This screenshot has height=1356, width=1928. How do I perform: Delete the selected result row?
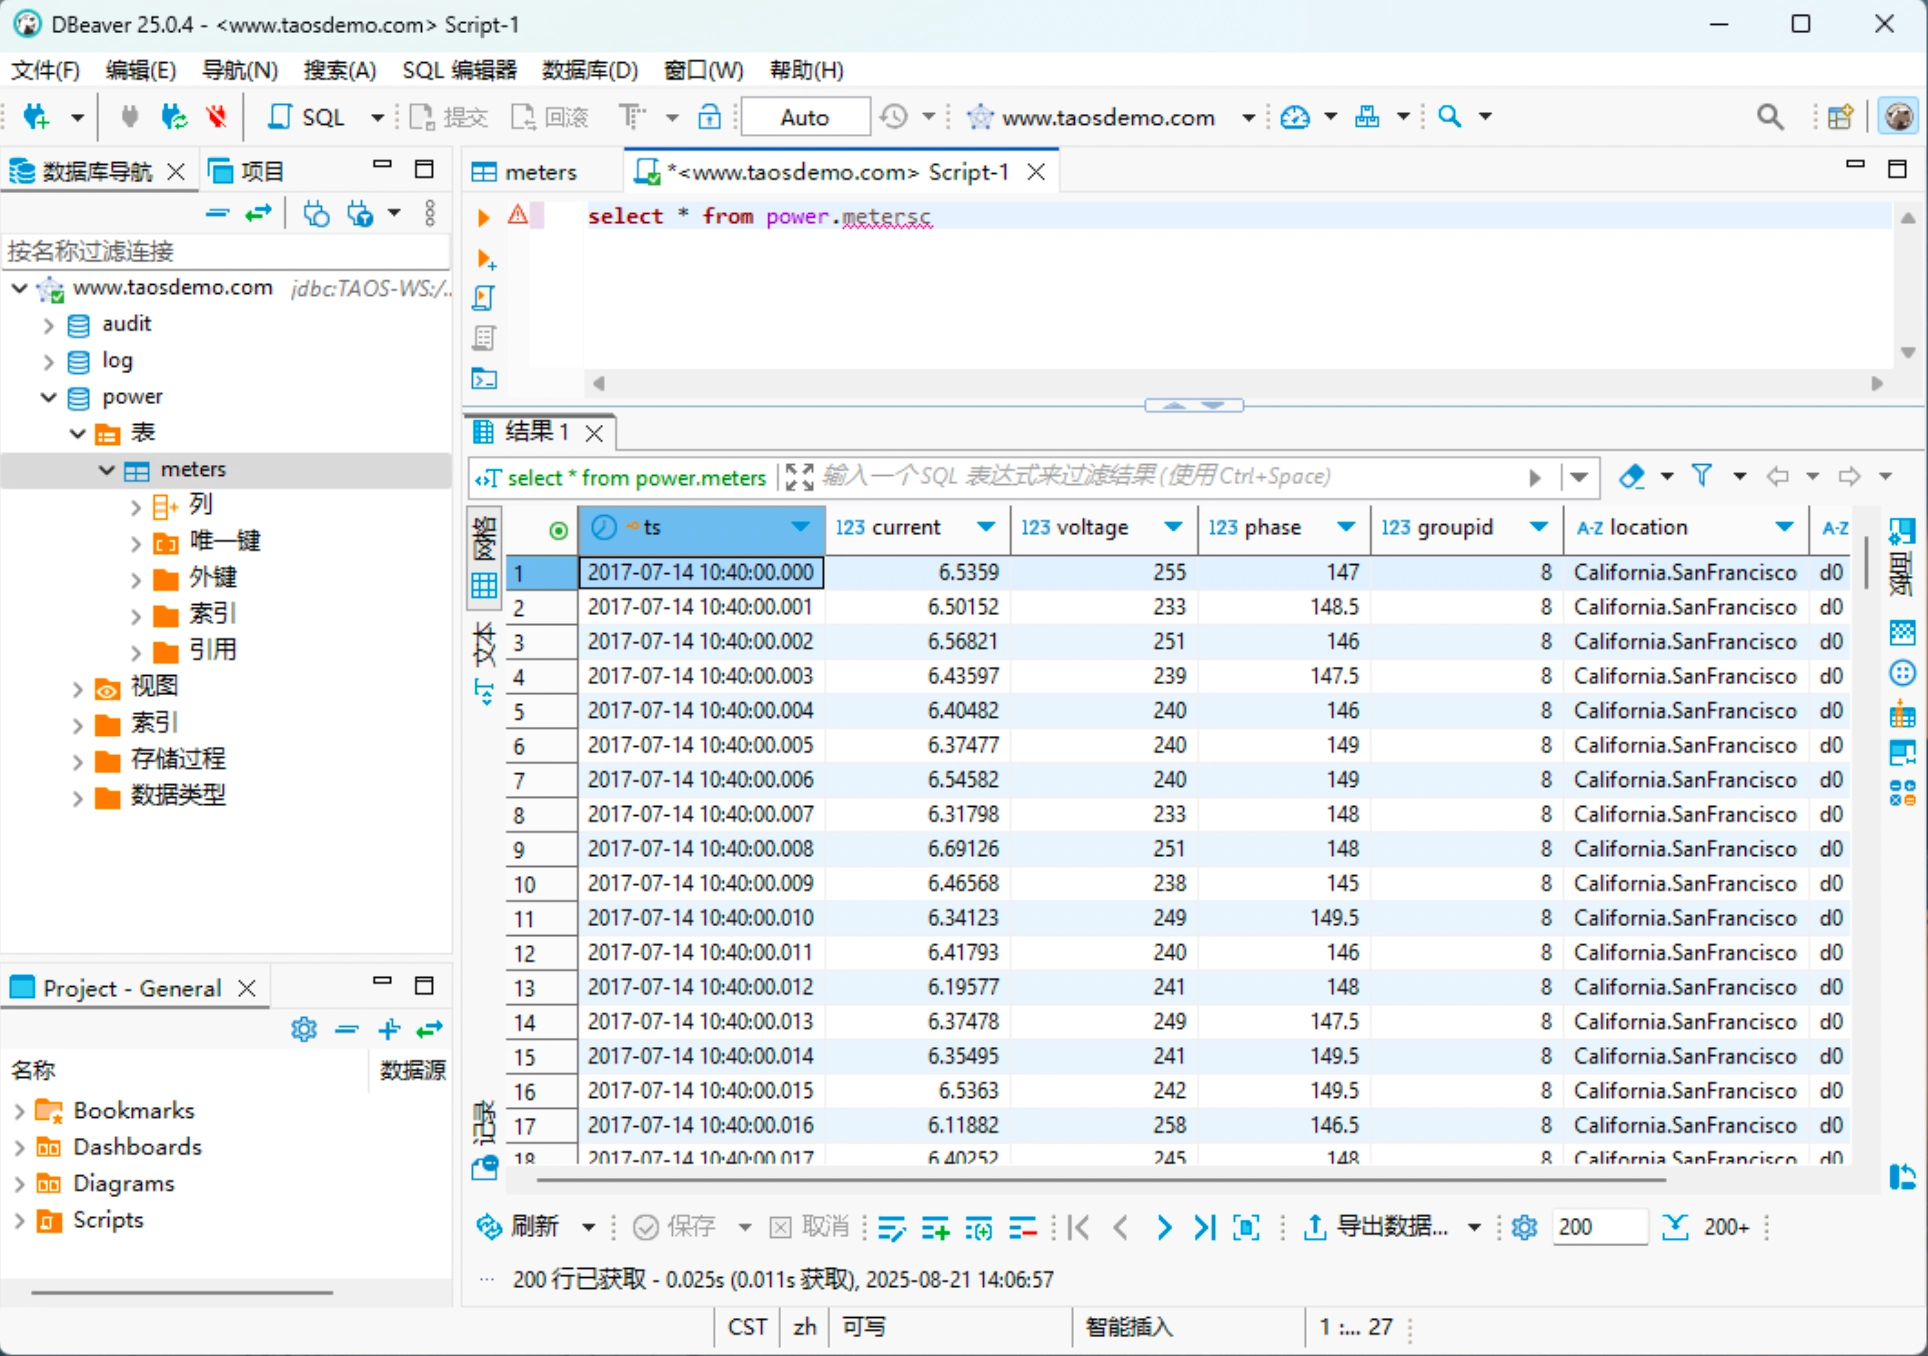click(x=1022, y=1227)
